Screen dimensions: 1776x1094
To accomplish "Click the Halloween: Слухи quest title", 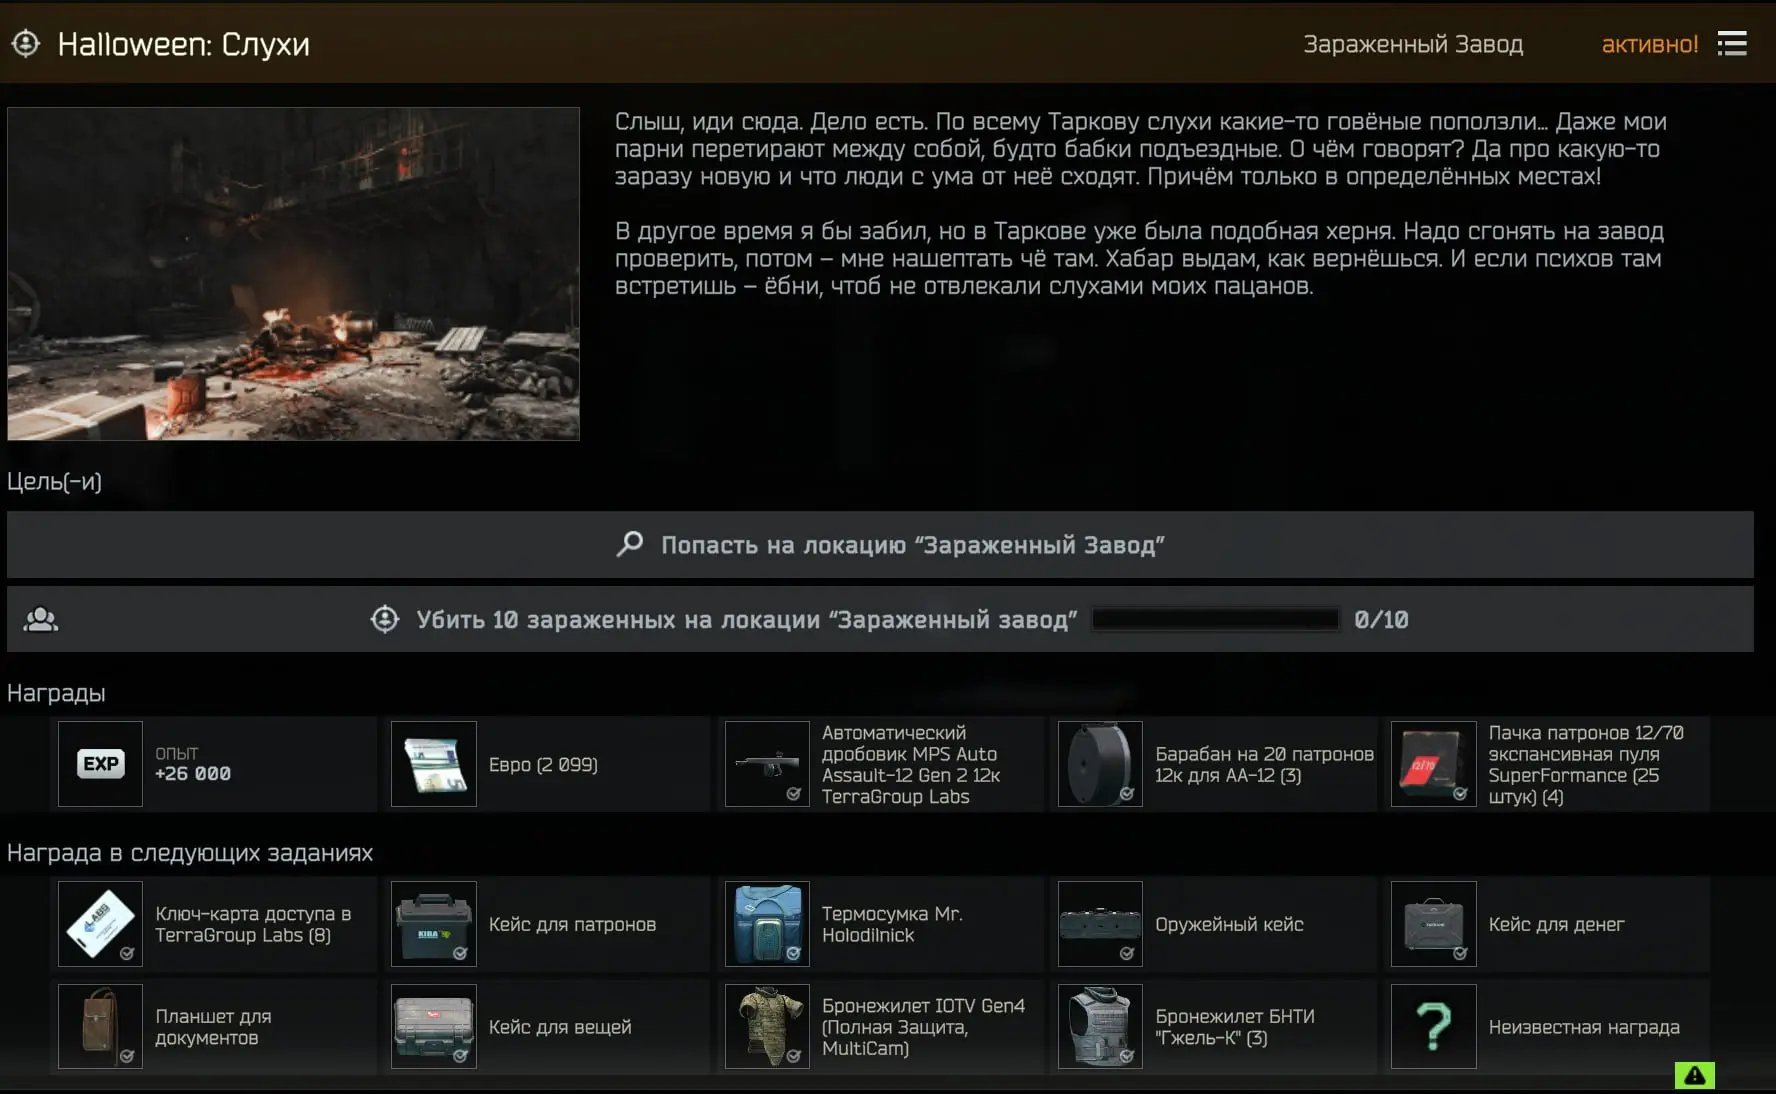I will click(x=184, y=44).
